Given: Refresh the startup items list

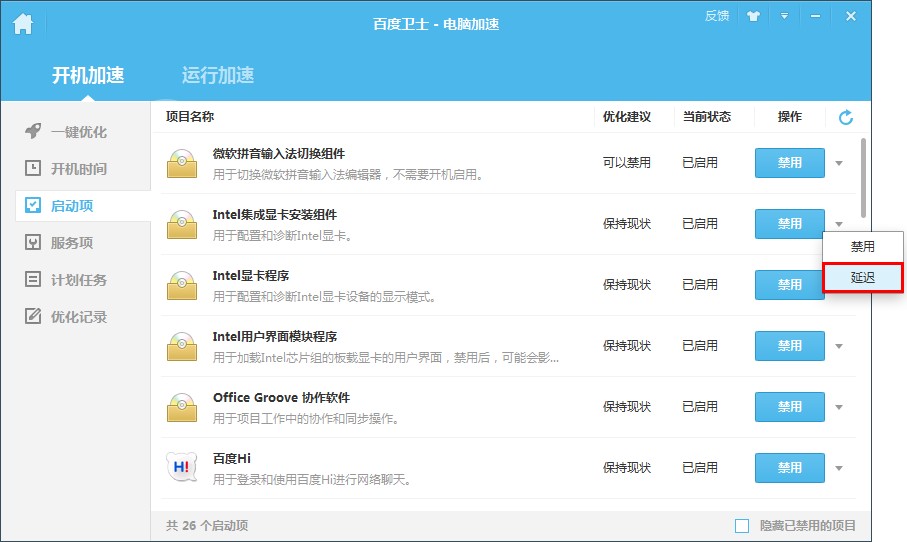Looking at the screenshot, I should point(846,117).
